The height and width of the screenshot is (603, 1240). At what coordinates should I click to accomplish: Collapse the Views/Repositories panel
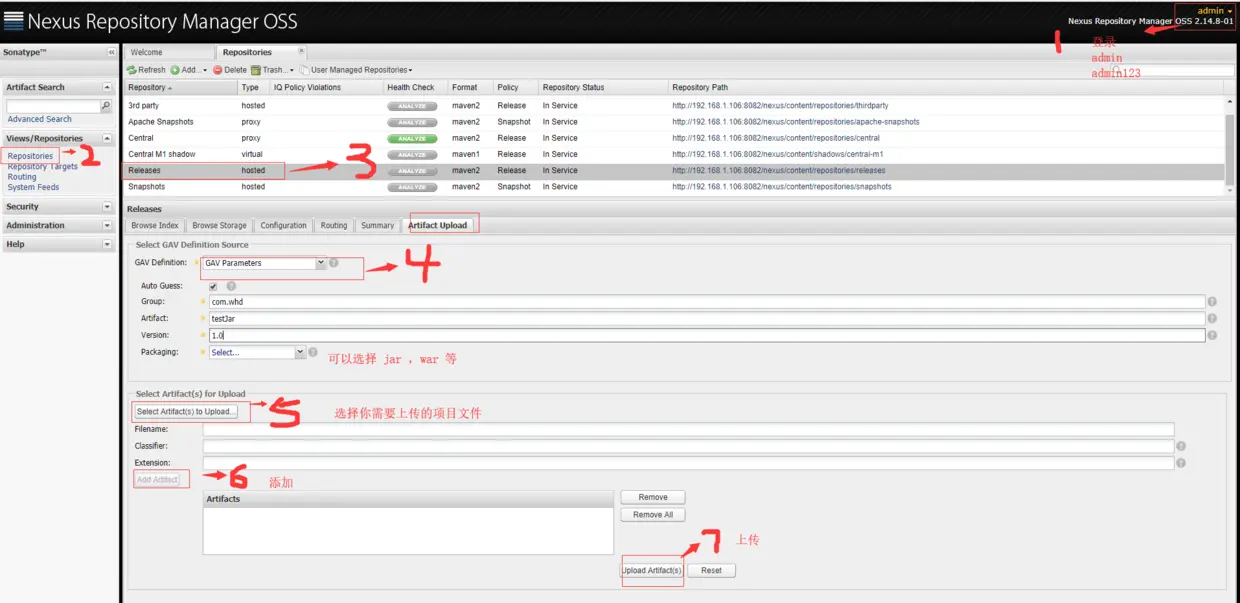pos(107,138)
